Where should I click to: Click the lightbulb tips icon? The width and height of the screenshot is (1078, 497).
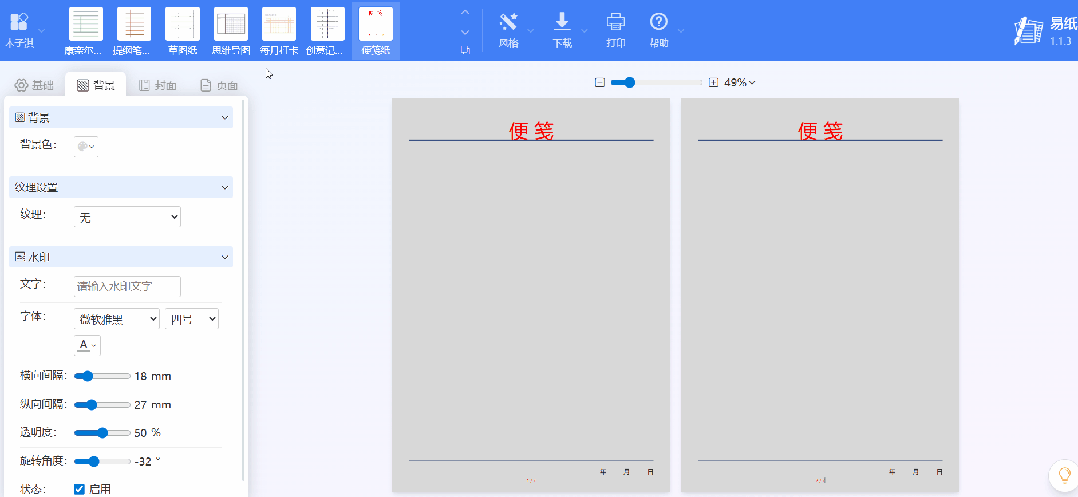pyautogui.click(x=1064, y=475)
